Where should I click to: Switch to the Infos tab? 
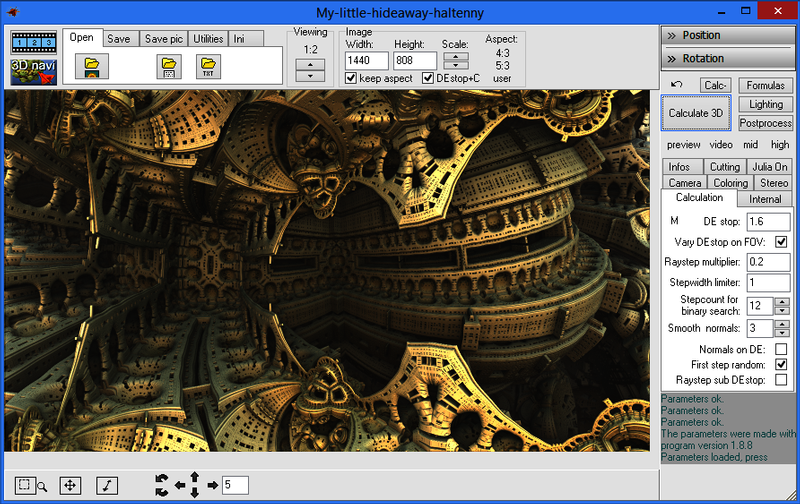[682, 167]
